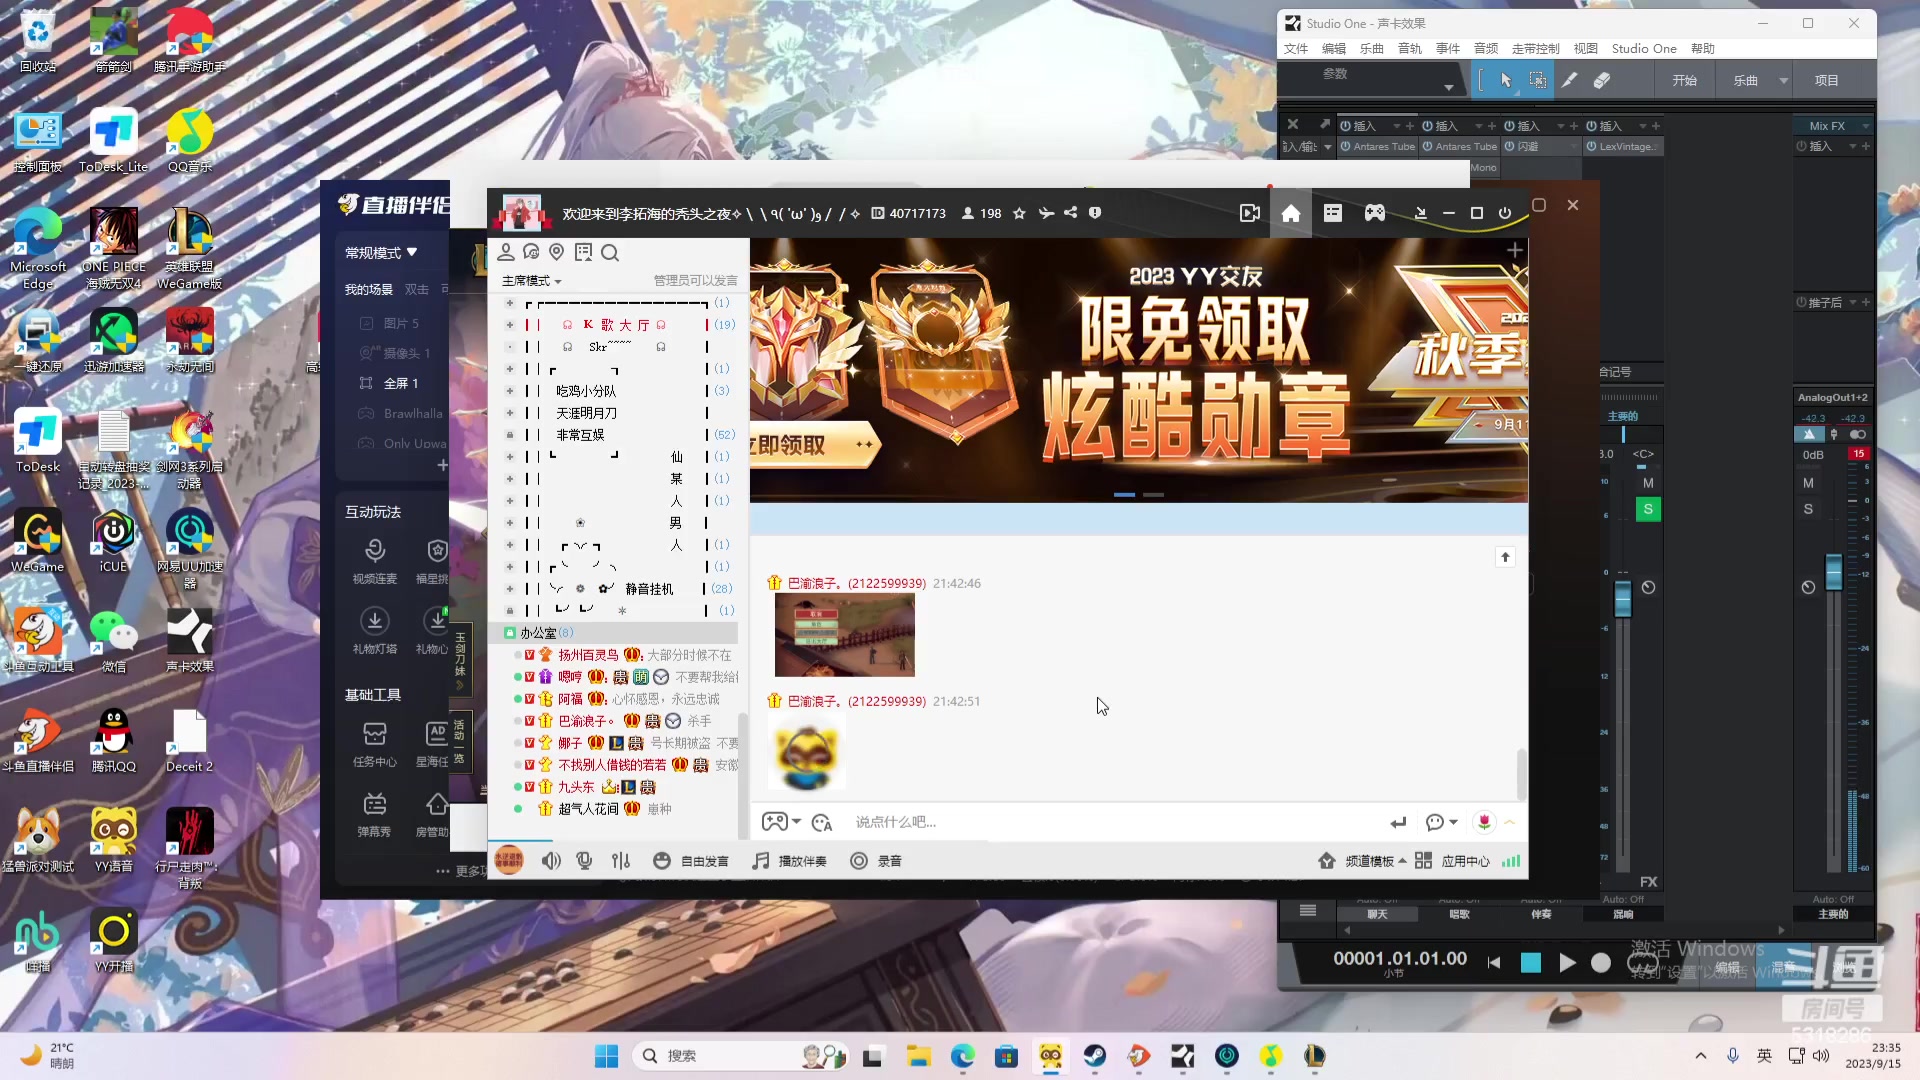The height and width of the screenshot is (1080, 1920).
Task: Select the Eraser tool in Studio One
Action: tap(1602, 80)
